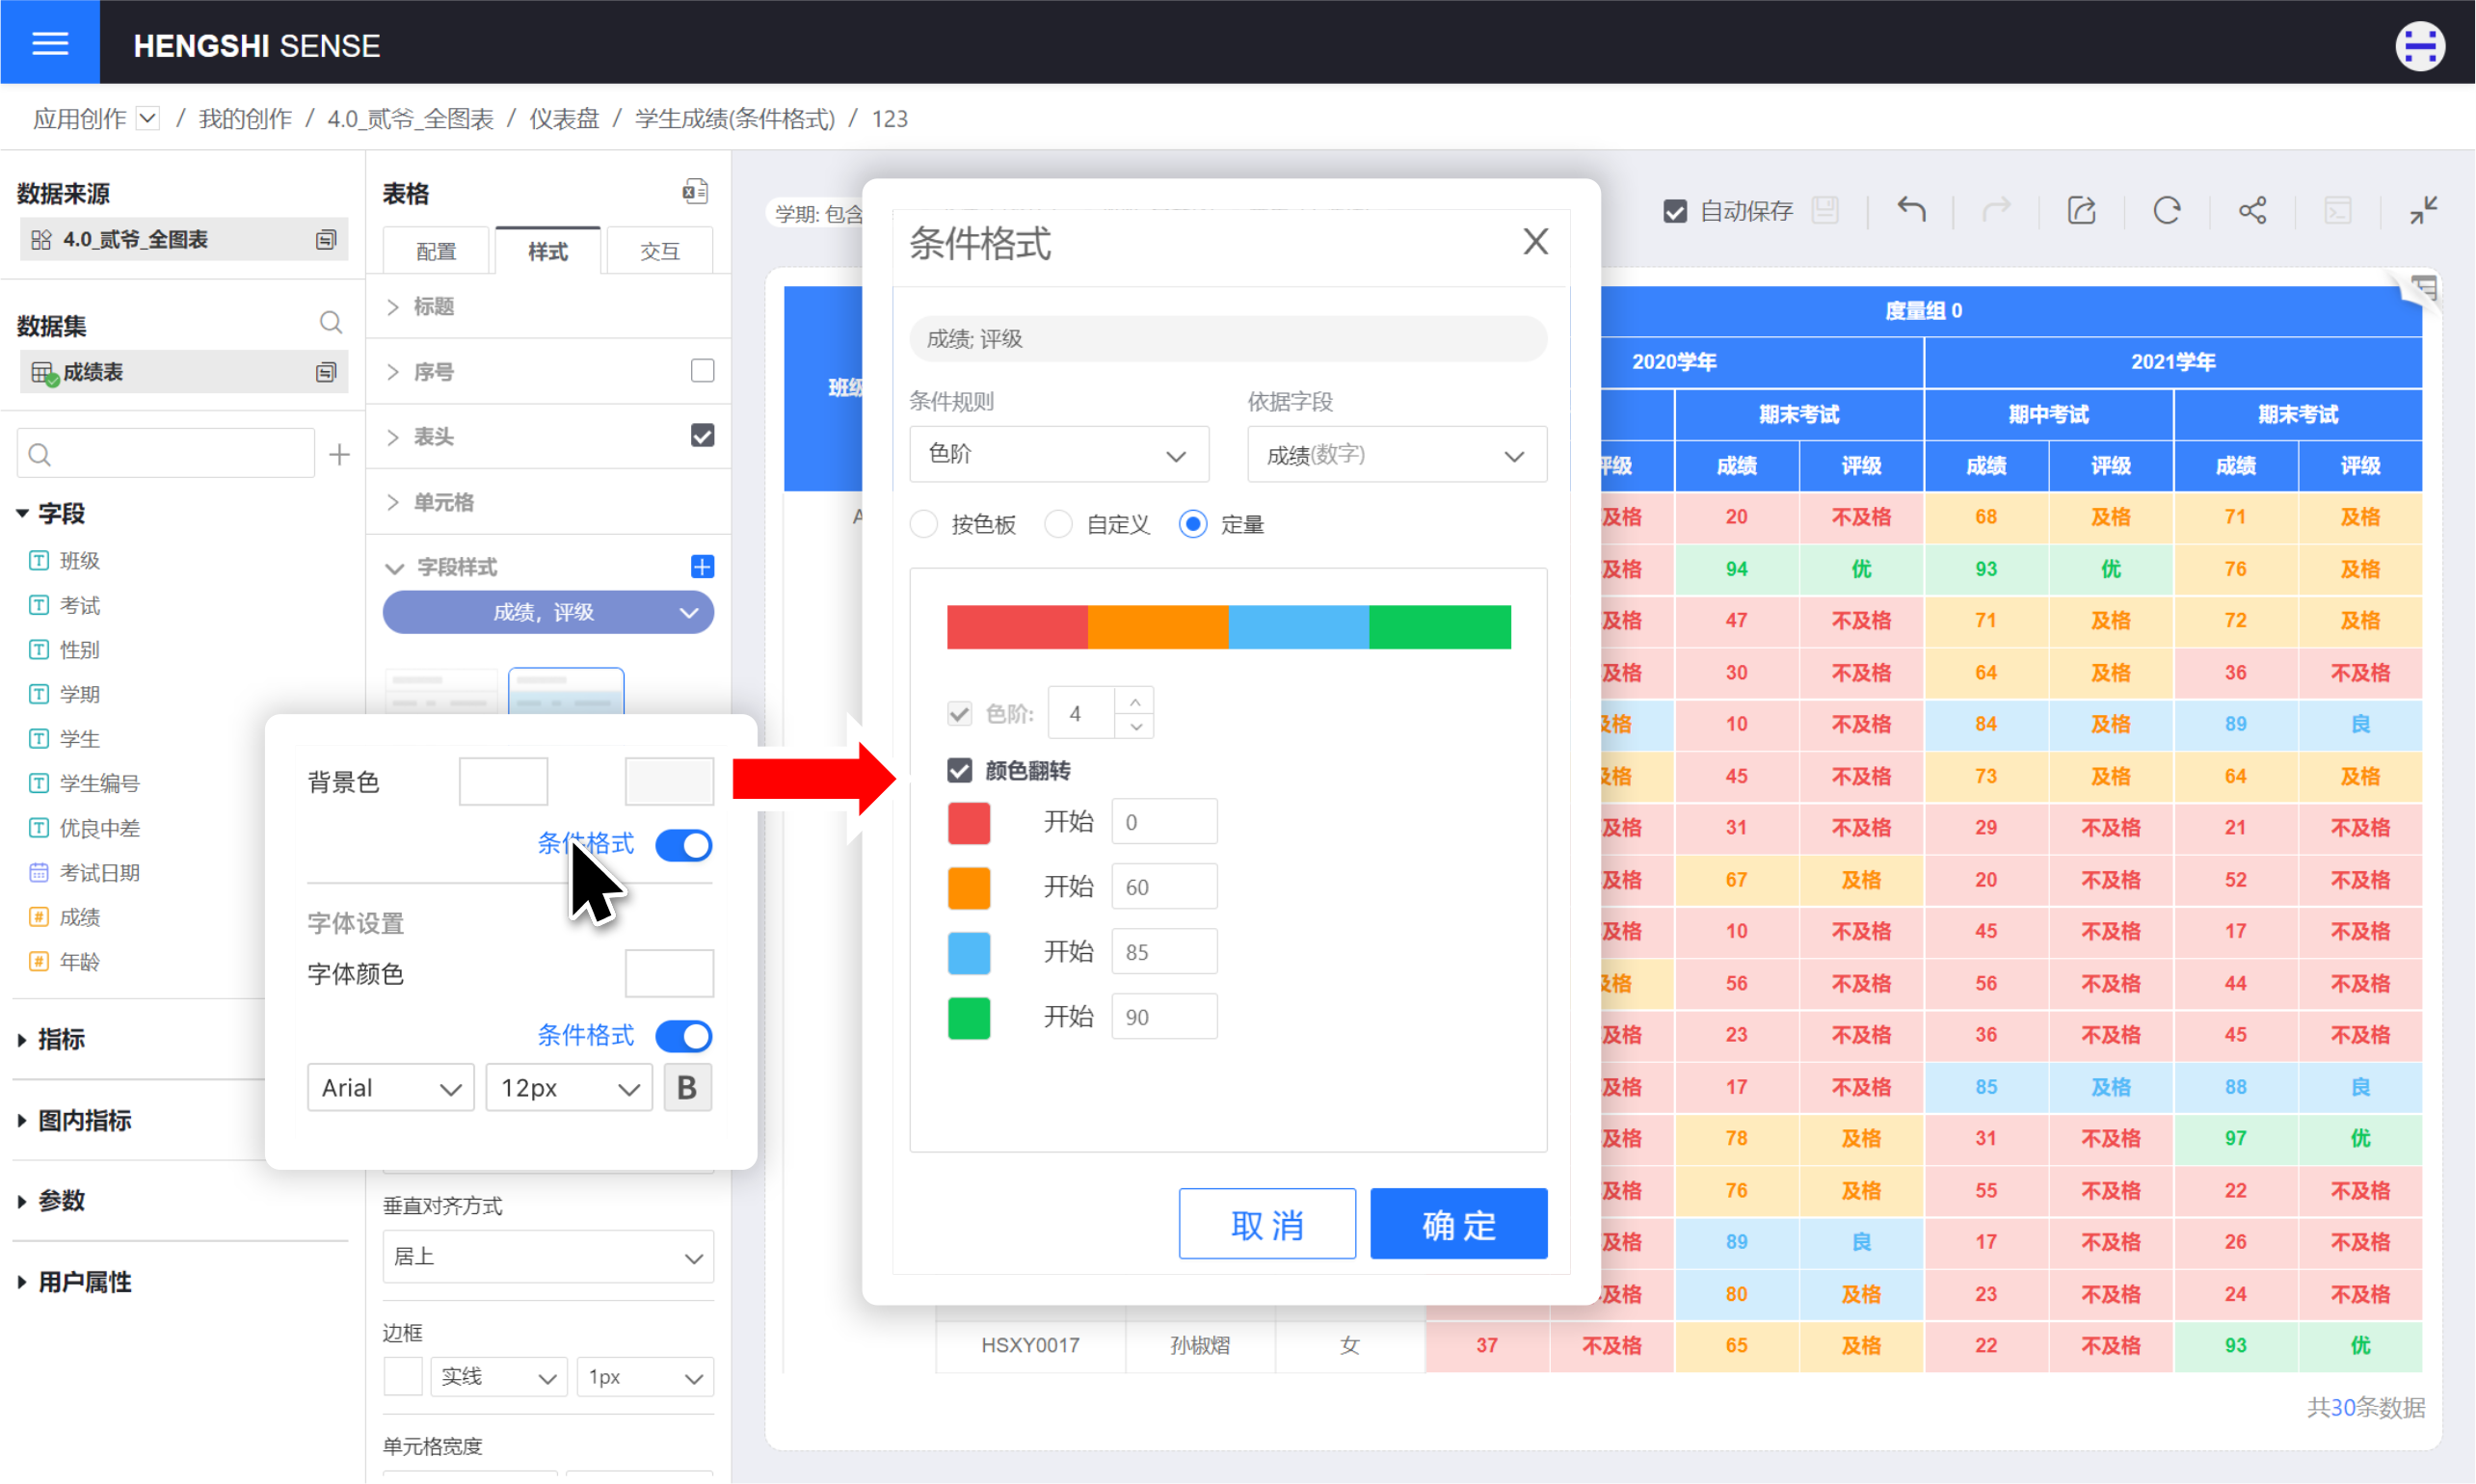Open the 成绩, 评级 field style dropdown
Viewport: 2476px width, 1484px height.
click(x=548, y=612)
